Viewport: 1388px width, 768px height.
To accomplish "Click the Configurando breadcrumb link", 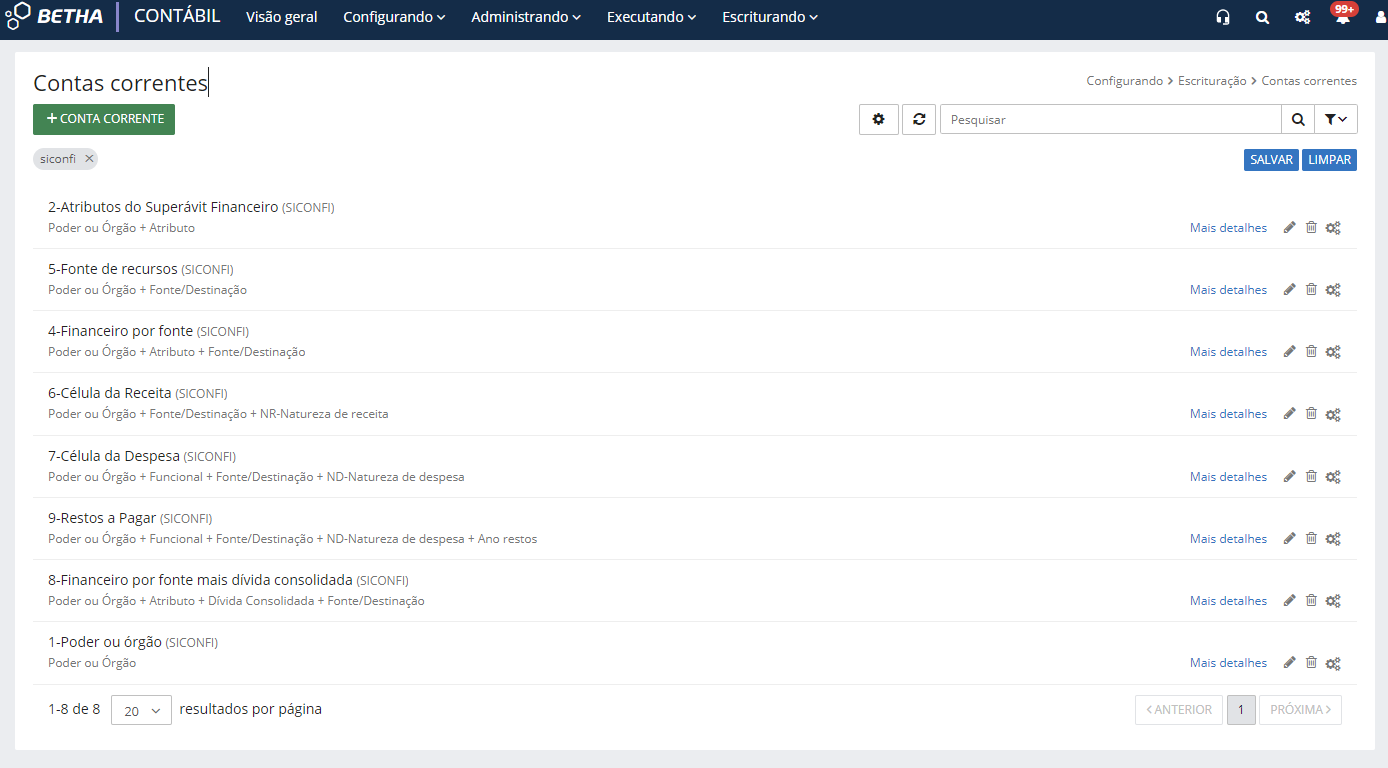I will click(x=1125, y=81).
